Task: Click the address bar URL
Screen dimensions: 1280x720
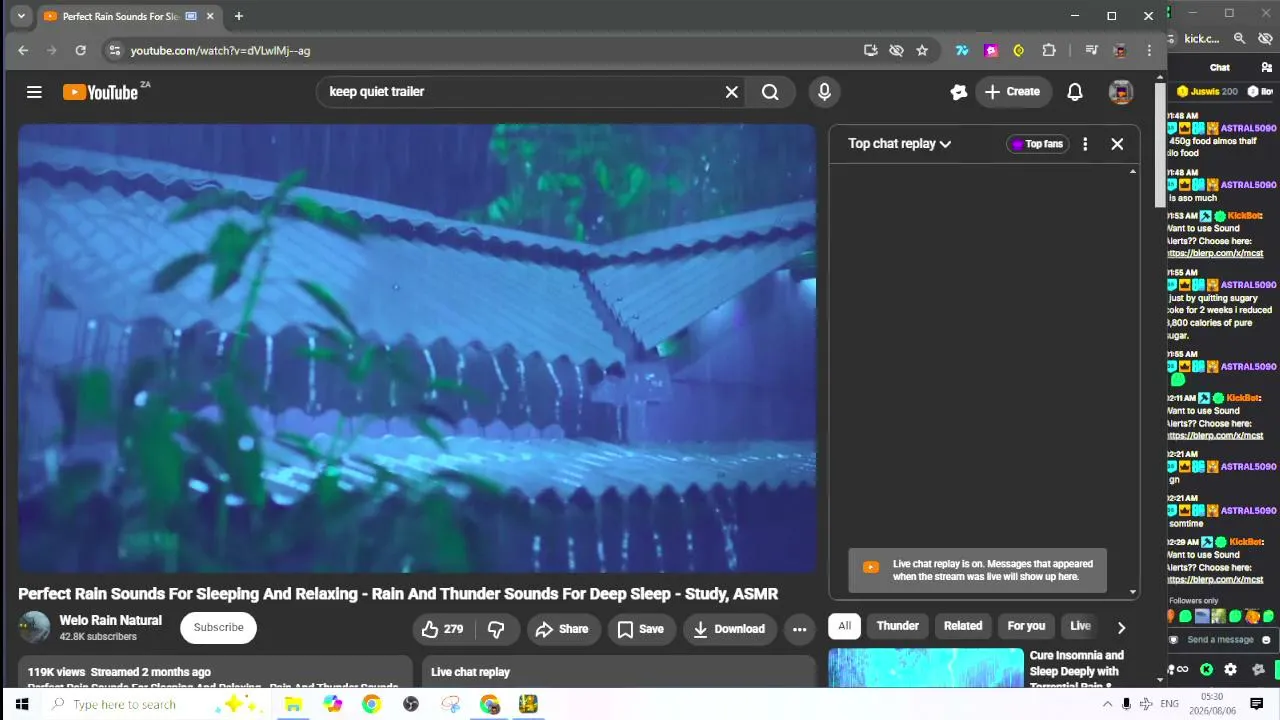Action: tap(220, 50)
